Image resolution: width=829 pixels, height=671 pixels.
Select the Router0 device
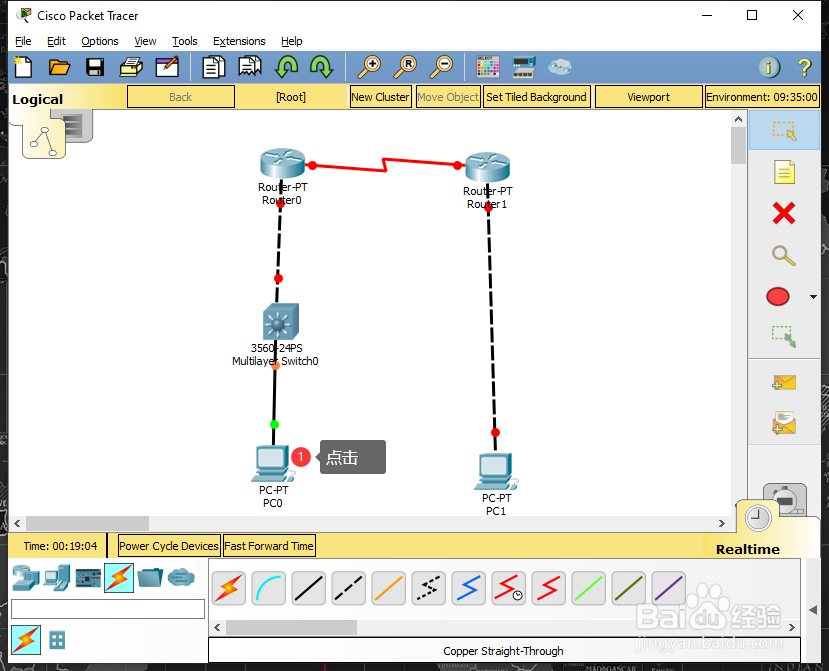(x=282, y=163)
